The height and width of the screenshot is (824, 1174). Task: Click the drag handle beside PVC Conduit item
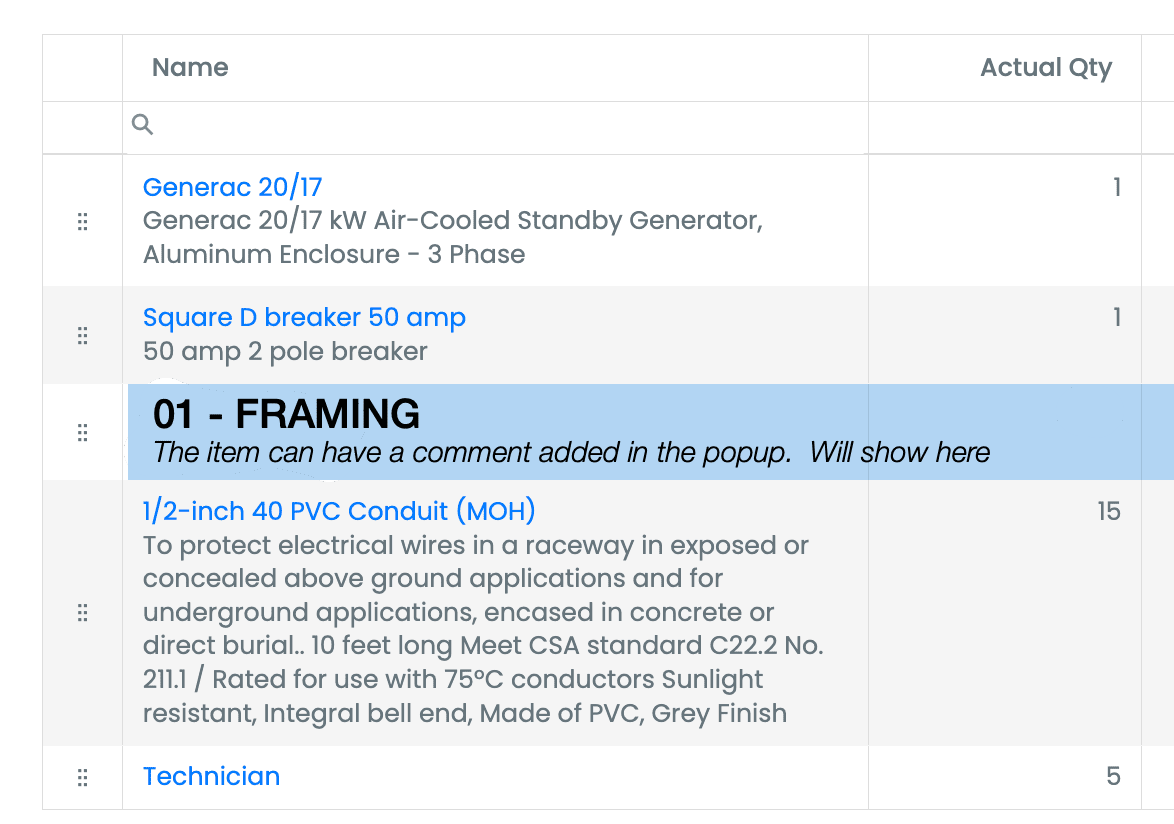(x=84, y=611)
